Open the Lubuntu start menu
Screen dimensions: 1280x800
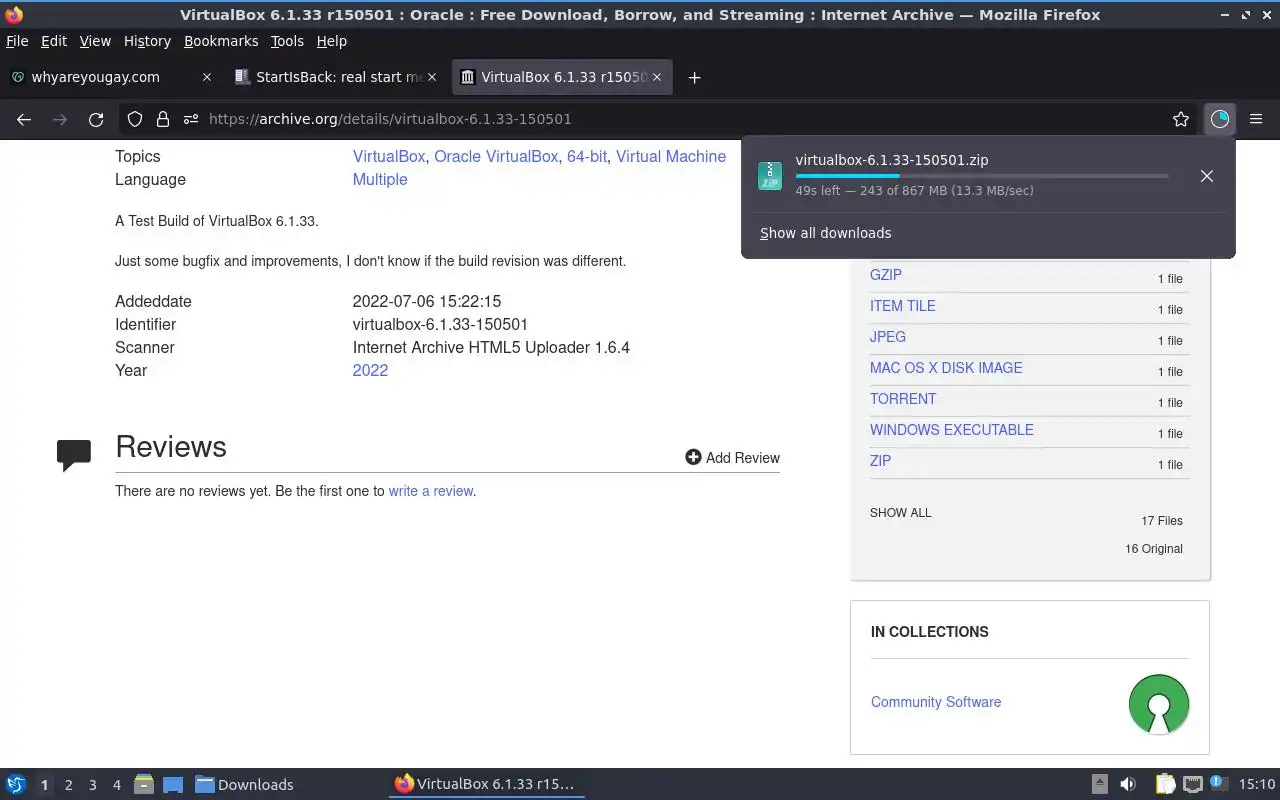[x=16, y=784]
